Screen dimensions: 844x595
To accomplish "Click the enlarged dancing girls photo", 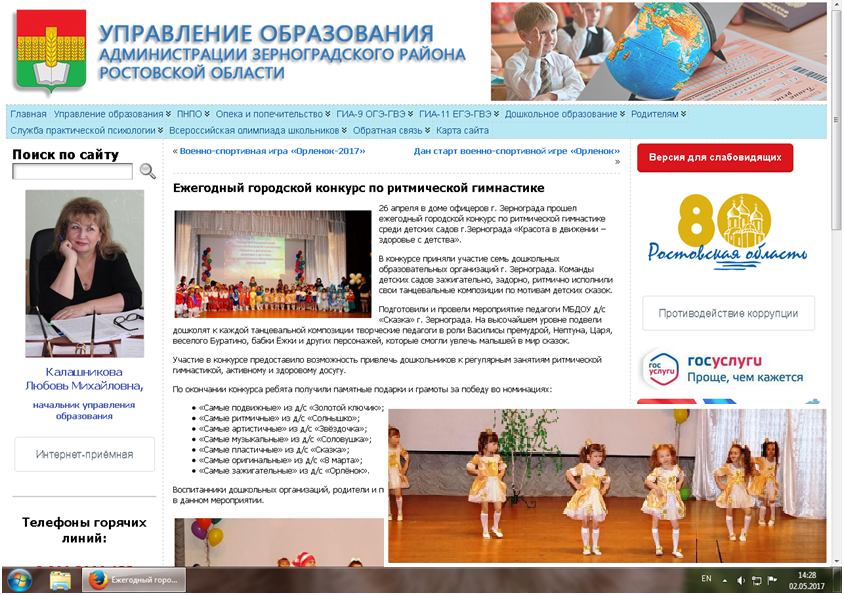I will click(607, 486).
